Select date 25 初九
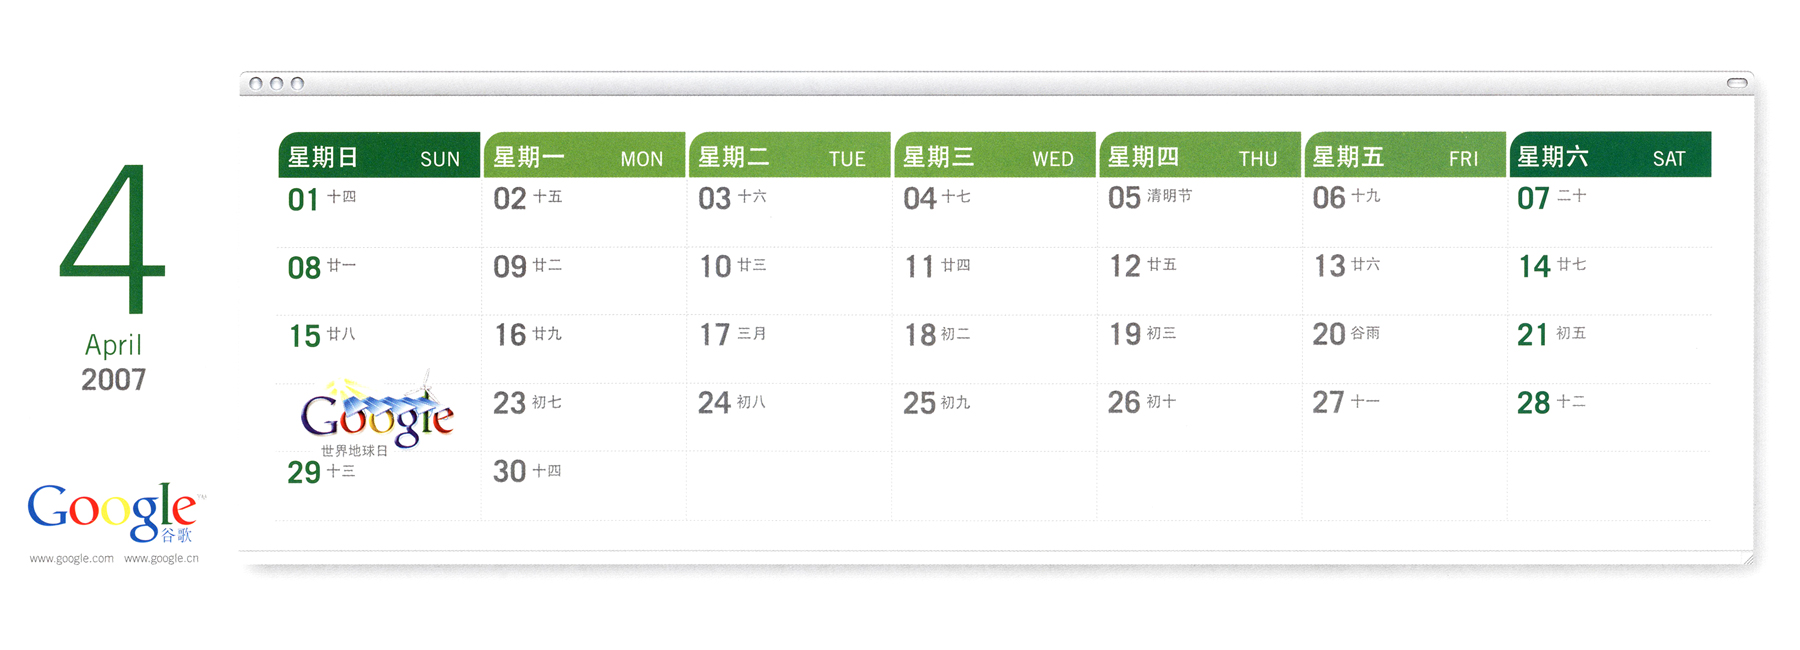 click(x=937, y=402)
